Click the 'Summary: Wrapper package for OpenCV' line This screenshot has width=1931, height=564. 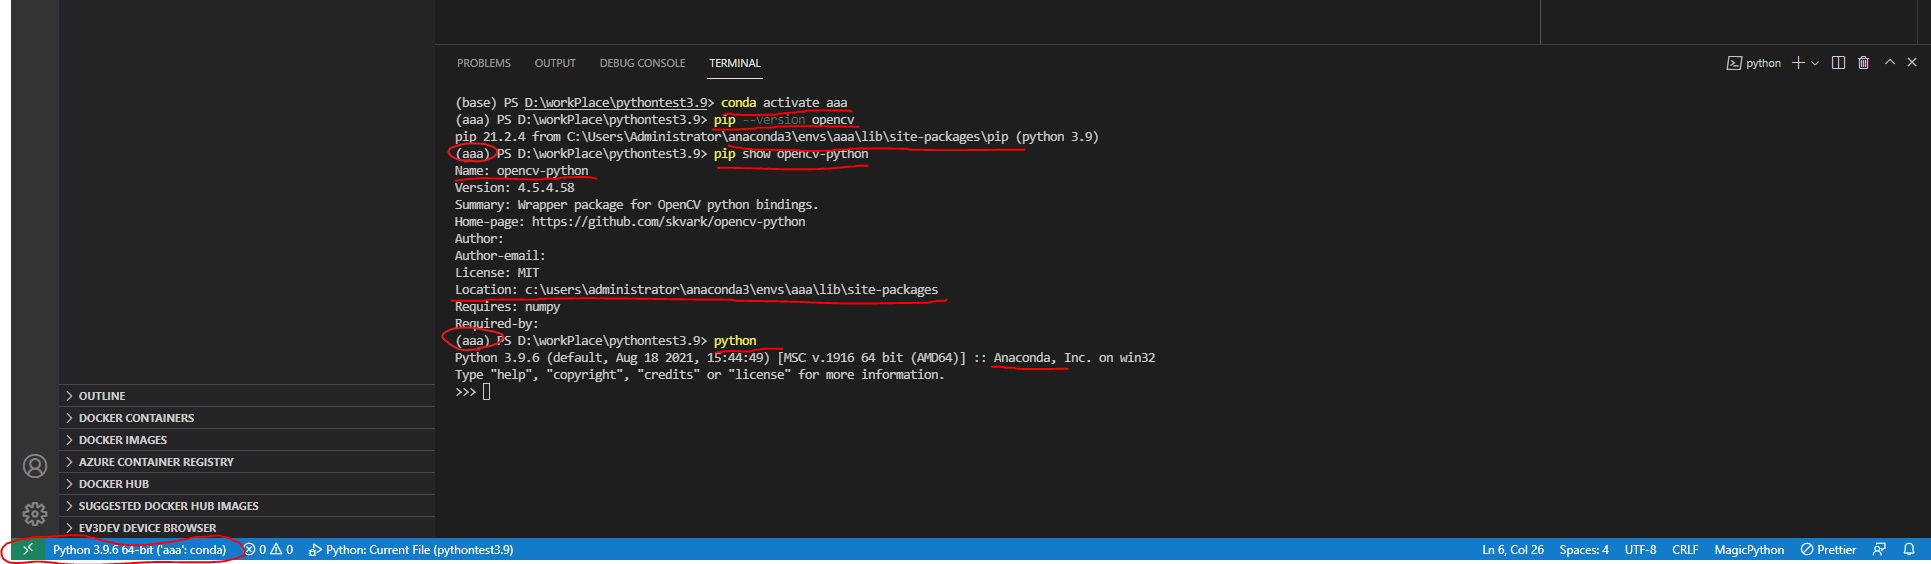pyautogui.click(x=637, y=205)
